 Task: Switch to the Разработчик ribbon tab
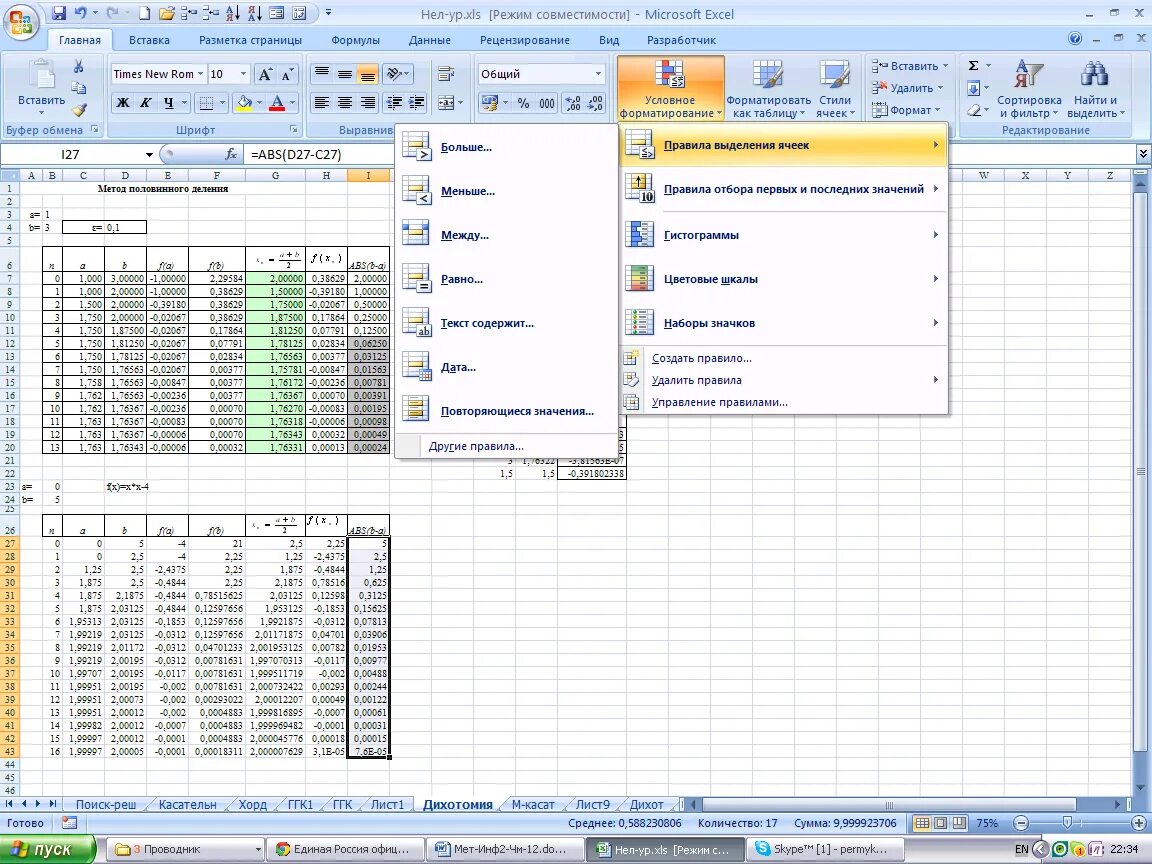(681, 40)
